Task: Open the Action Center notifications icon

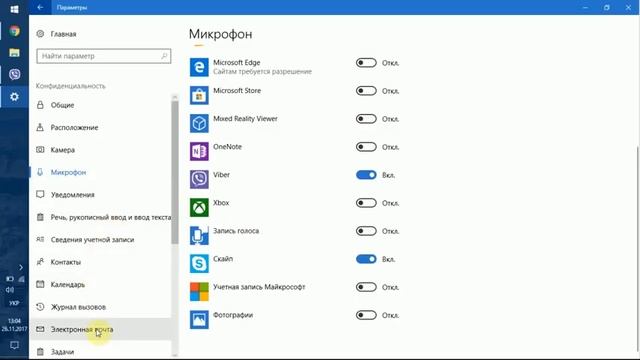Action: (x=14, y=345)
